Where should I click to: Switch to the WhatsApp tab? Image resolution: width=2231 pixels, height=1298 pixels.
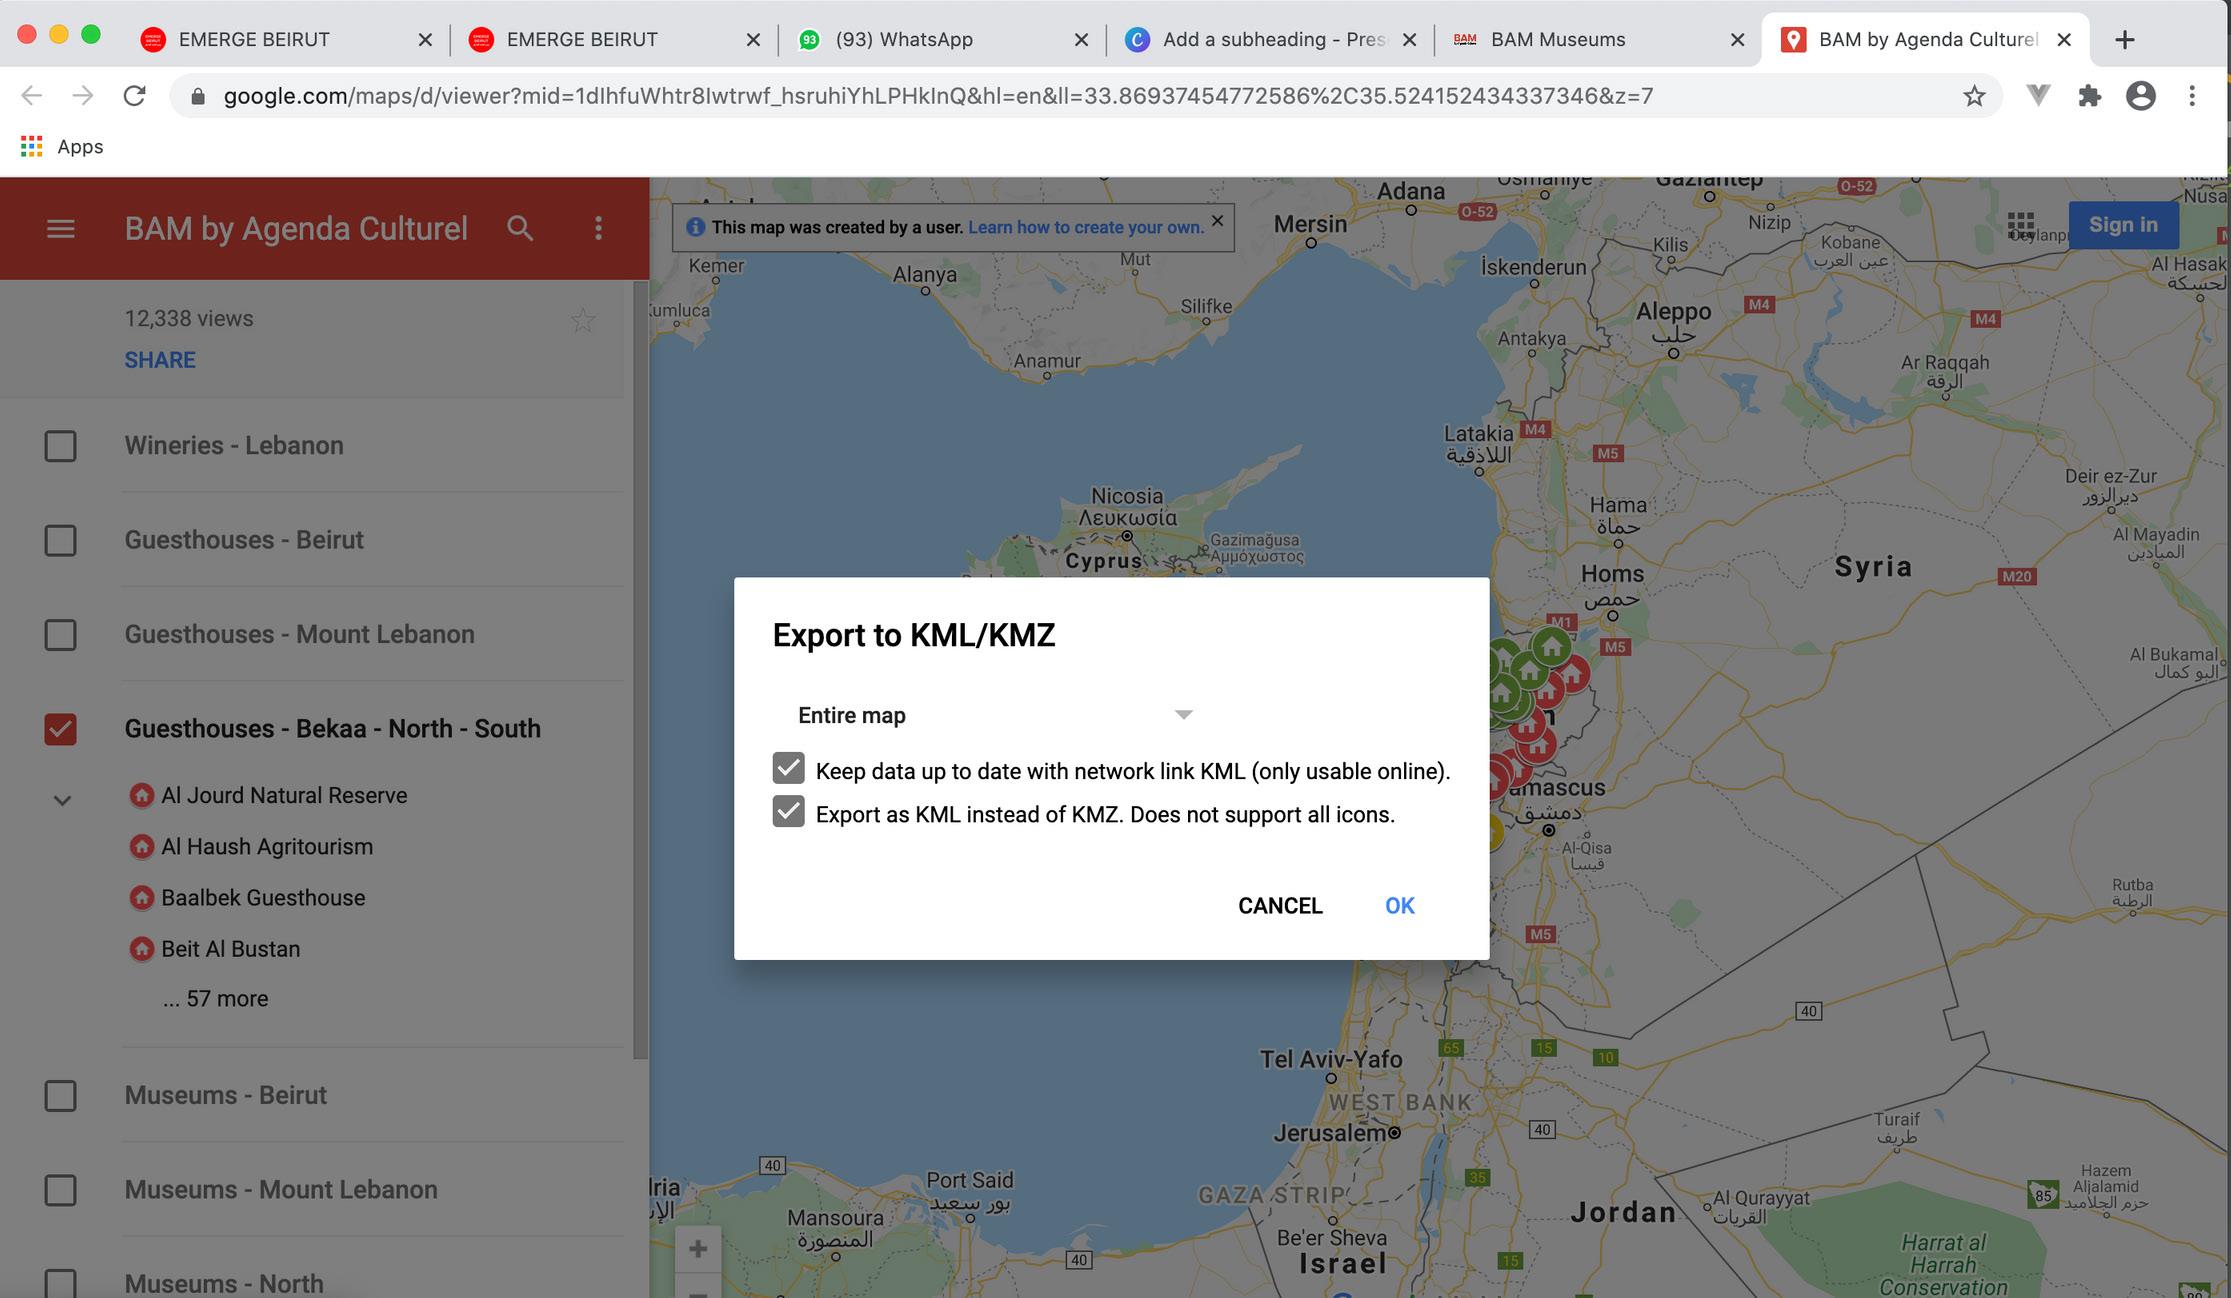pyautogui.click(x=903, y=40)
